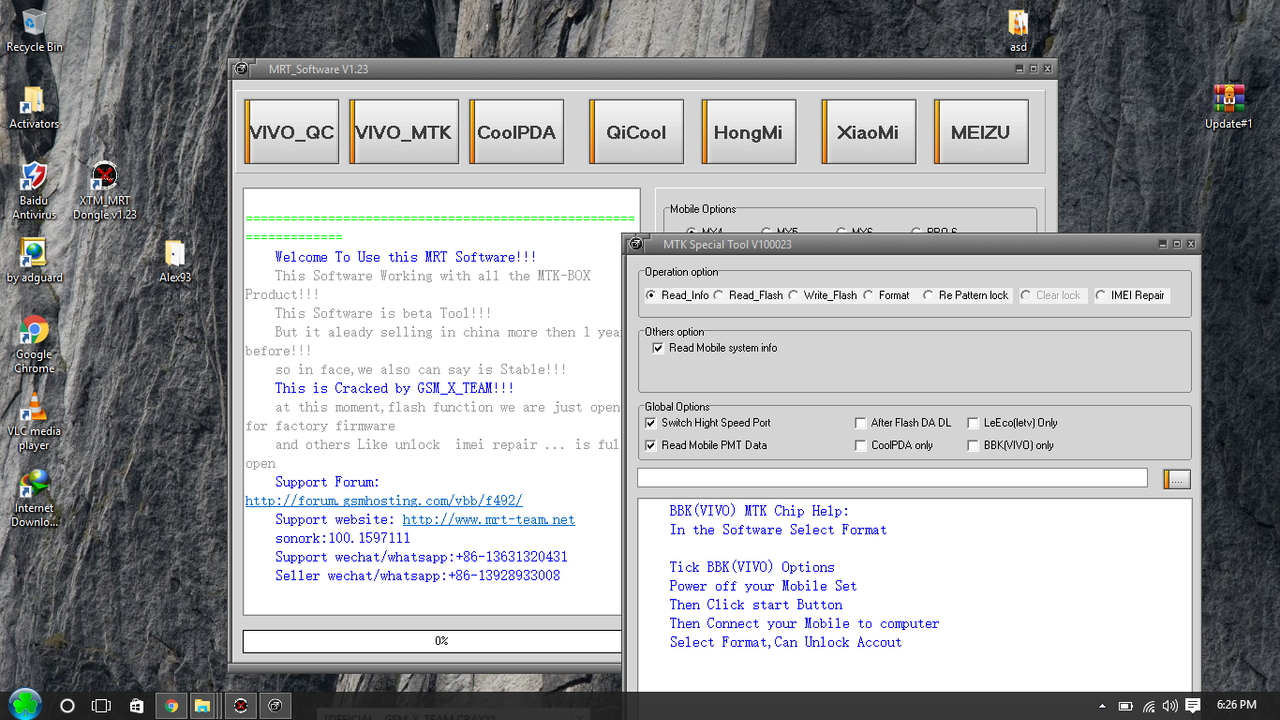Click the browse '....' button next to path field
Viewport: 1280px width, 720px height.
(1177, 479)
